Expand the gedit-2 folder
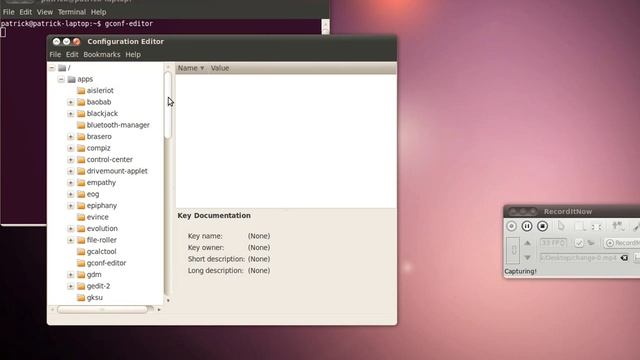Viewport: 640px width, 360px height. [71, 286]
